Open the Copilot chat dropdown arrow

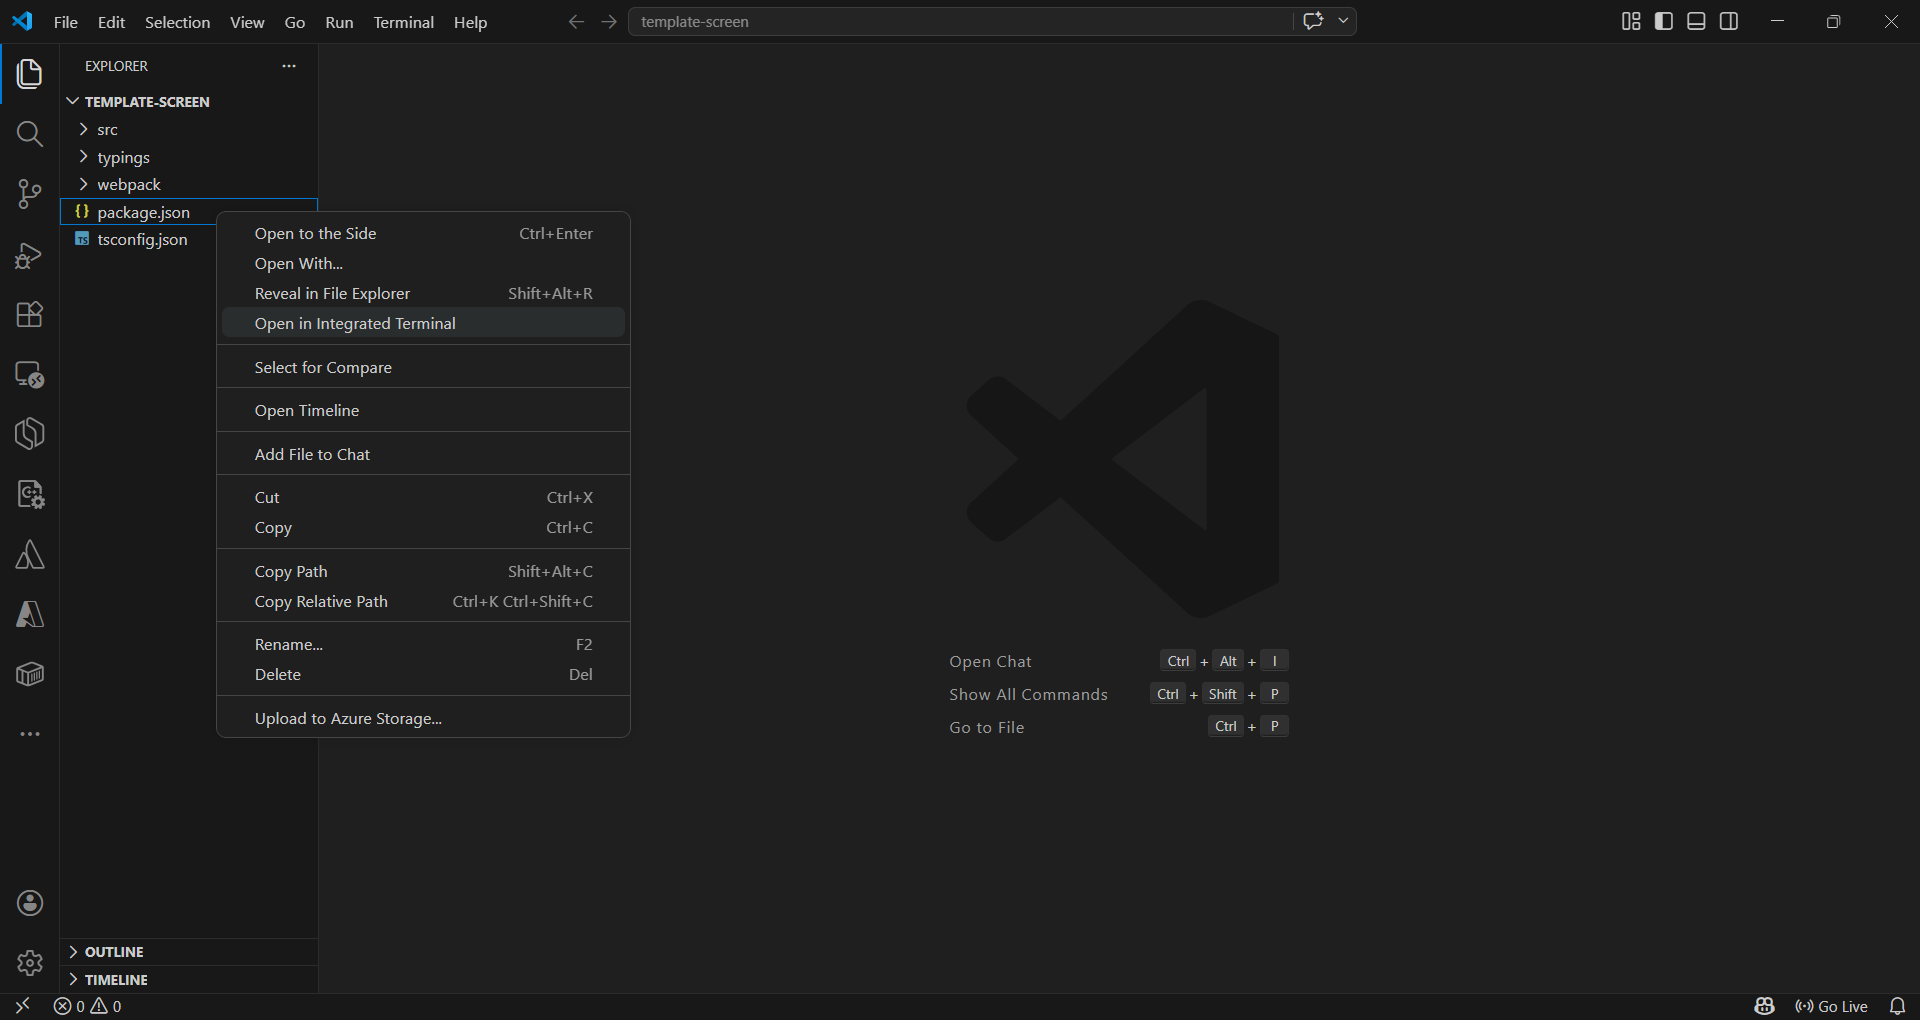1343,21
